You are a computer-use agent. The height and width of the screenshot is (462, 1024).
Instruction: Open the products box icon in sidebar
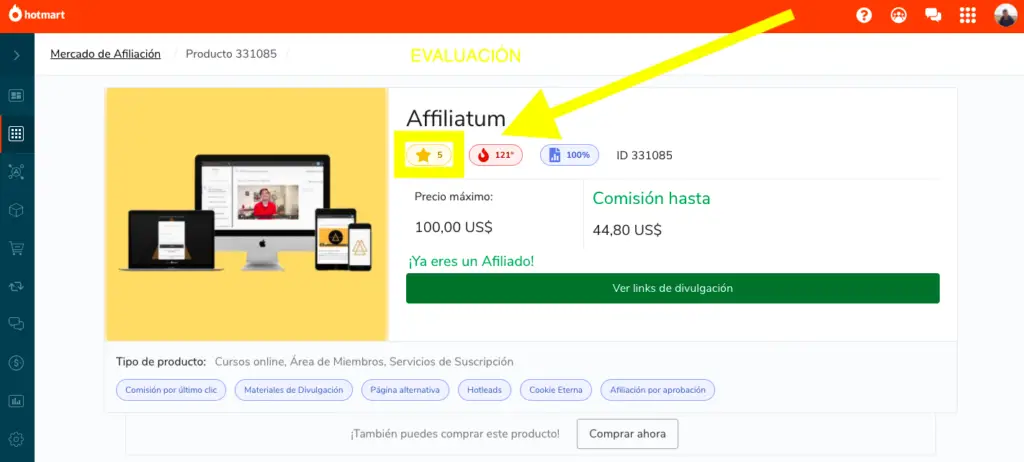16,210
